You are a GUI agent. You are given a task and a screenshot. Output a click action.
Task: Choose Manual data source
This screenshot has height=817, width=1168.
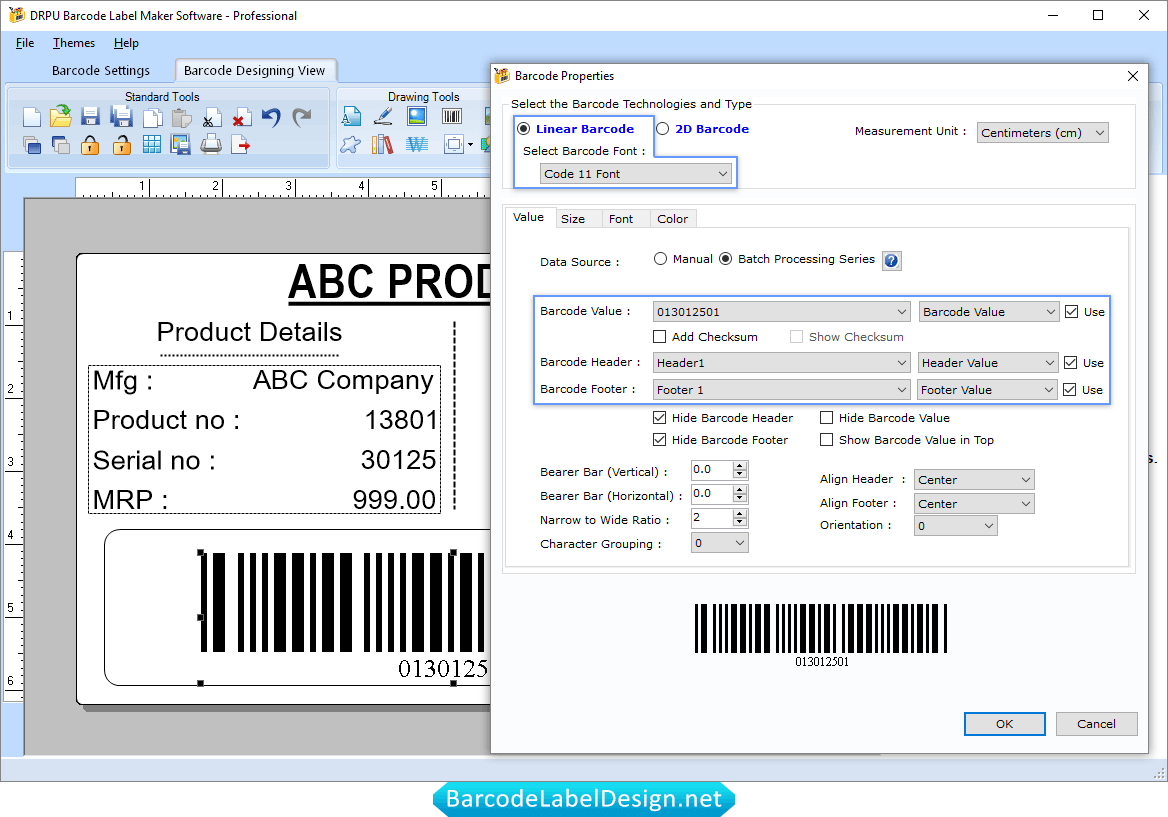pos(660,258)
